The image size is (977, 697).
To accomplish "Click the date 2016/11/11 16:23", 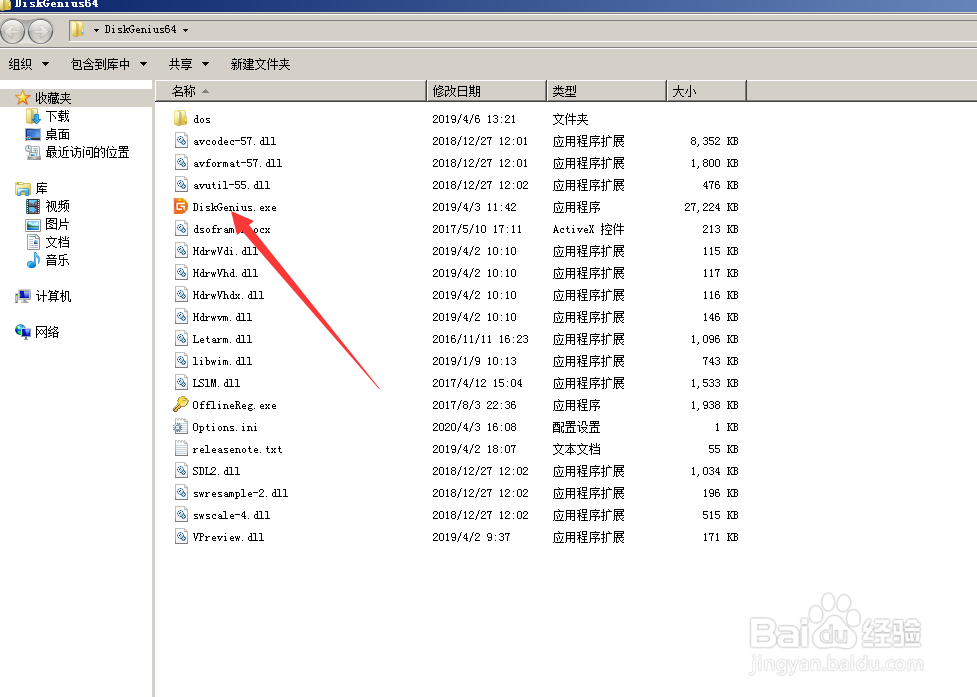I will (x=480, y=339).
